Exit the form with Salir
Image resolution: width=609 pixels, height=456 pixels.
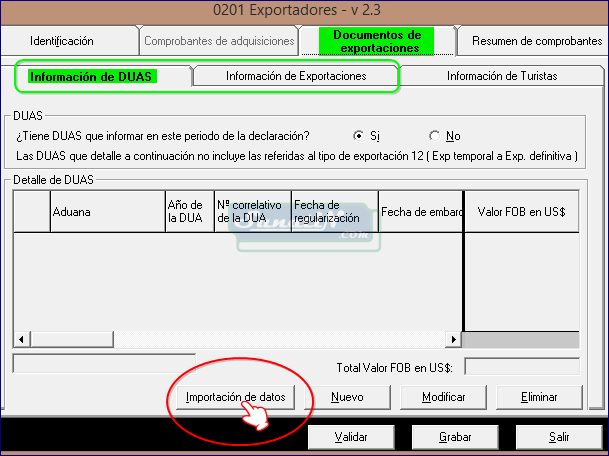click(x=559, y=437)
